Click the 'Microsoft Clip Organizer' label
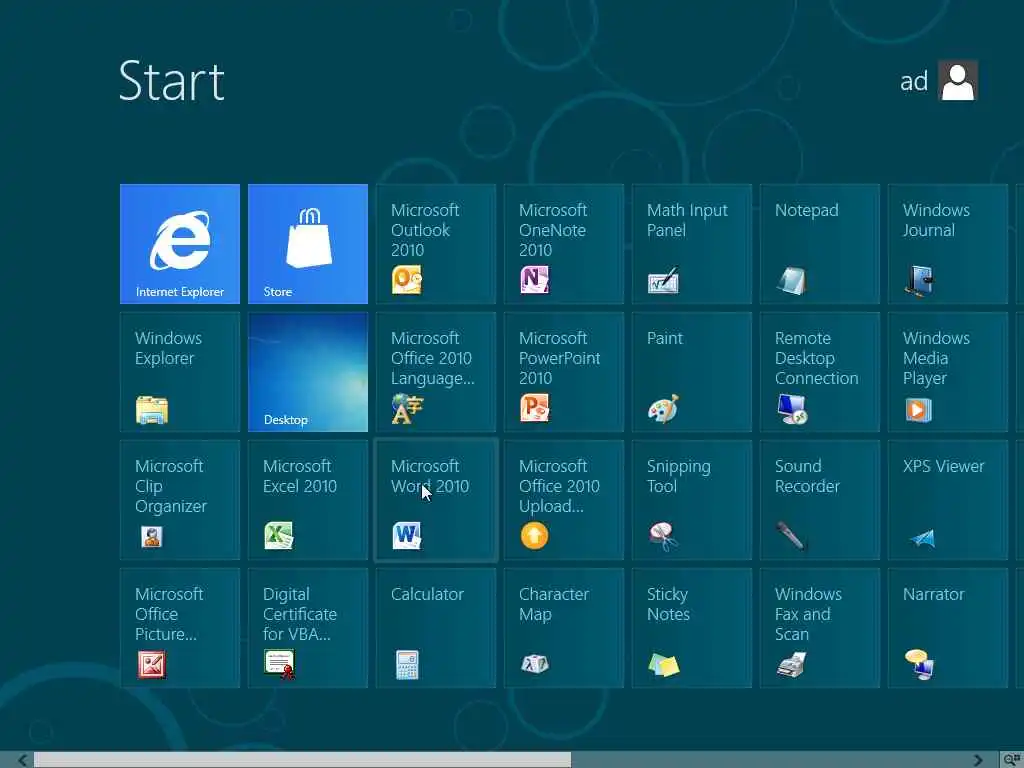 point(170,486)
